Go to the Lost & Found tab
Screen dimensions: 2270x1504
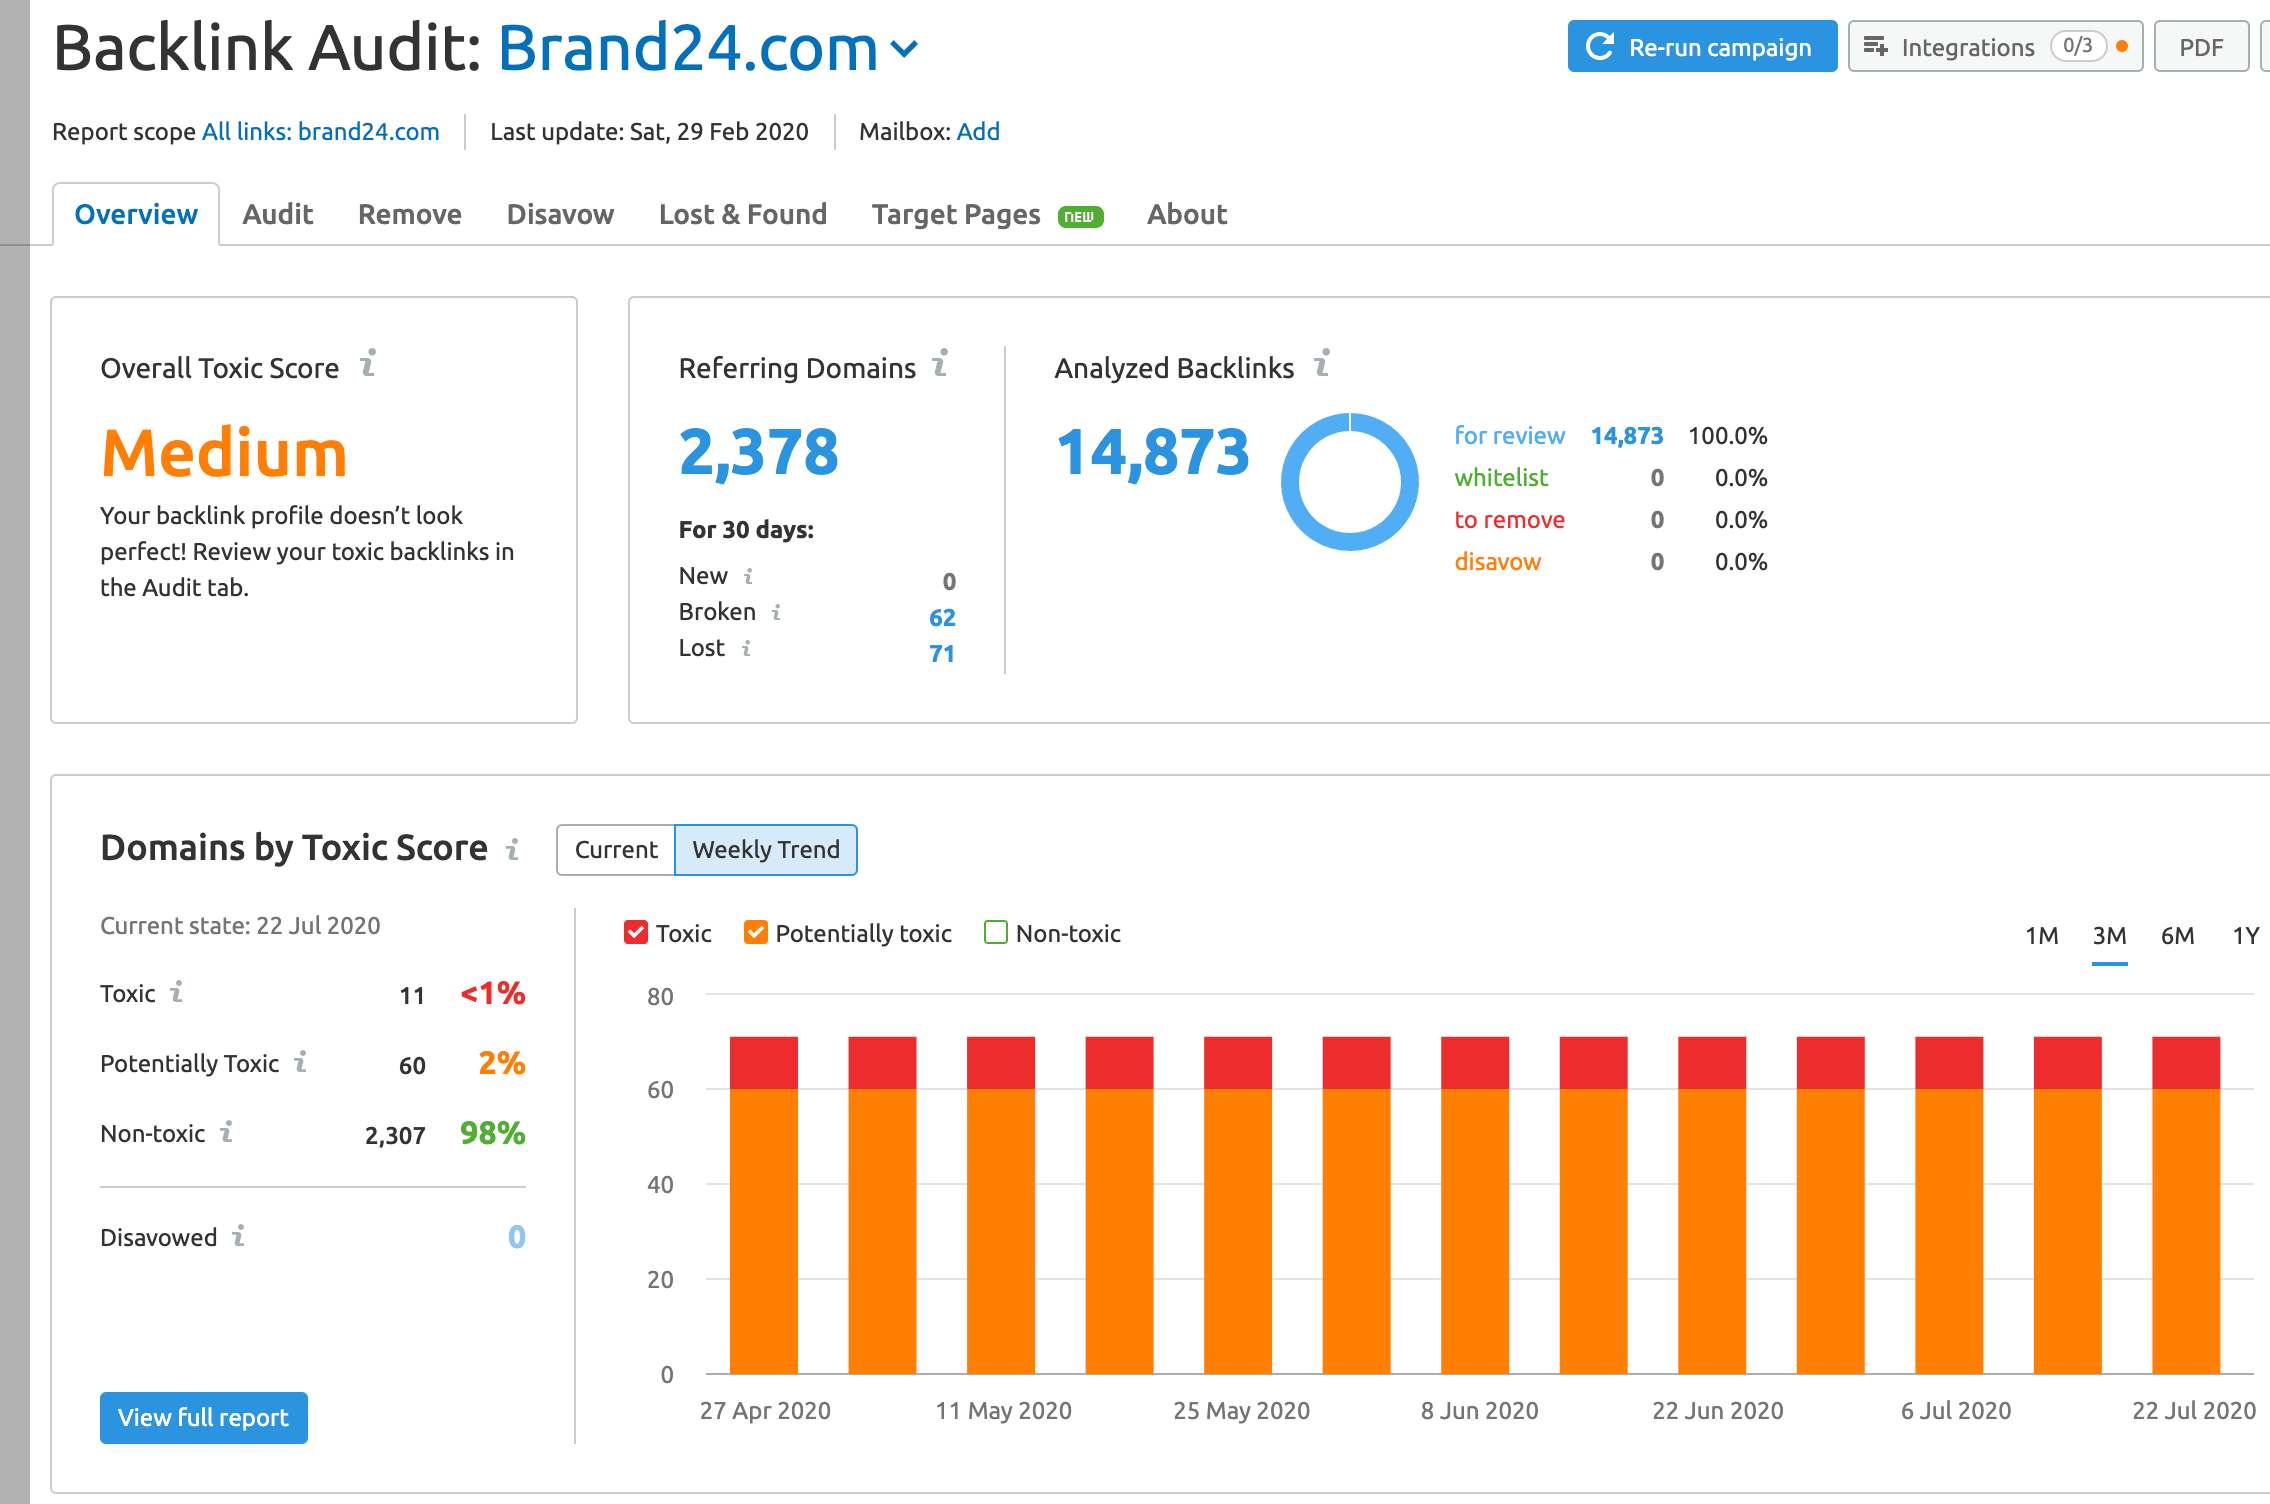tap(743, 214)
